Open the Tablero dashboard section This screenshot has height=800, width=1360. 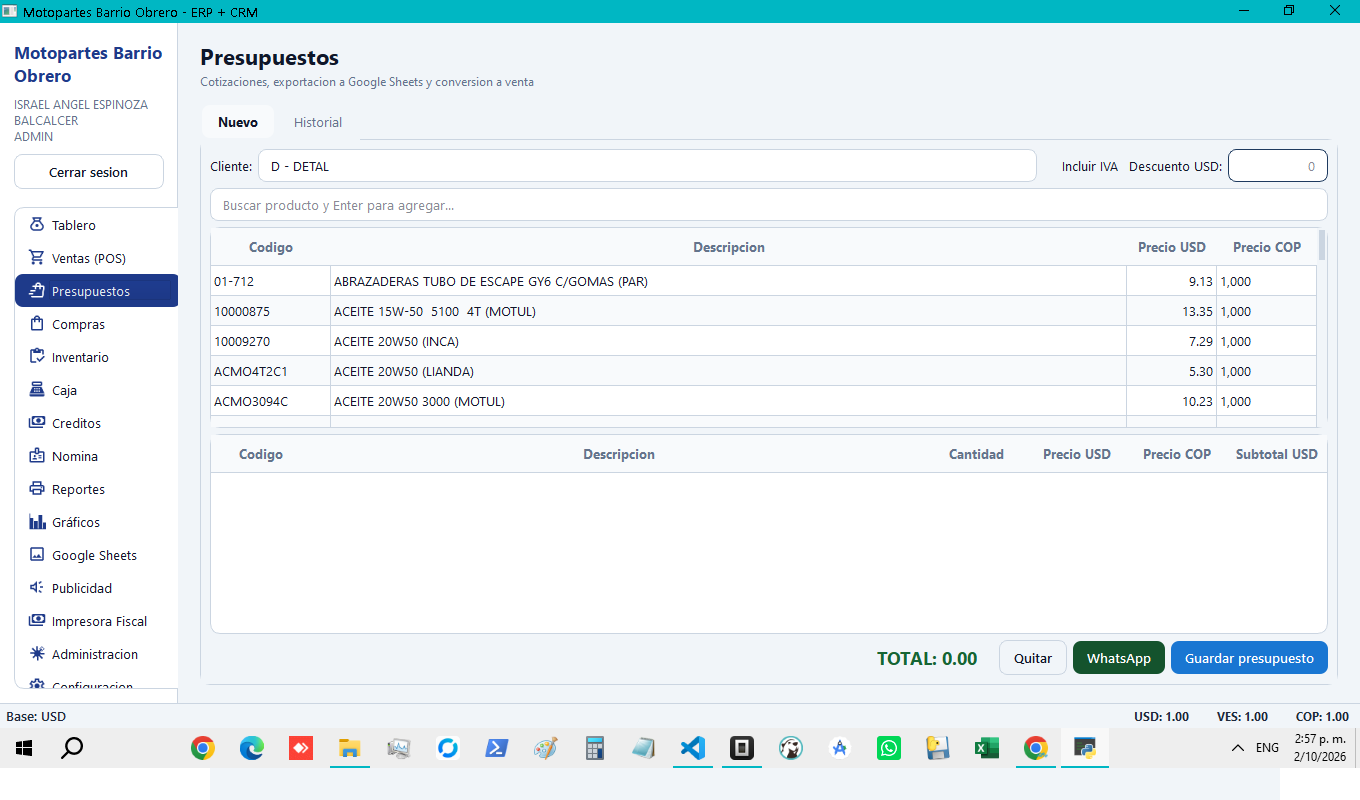(96, 225)
